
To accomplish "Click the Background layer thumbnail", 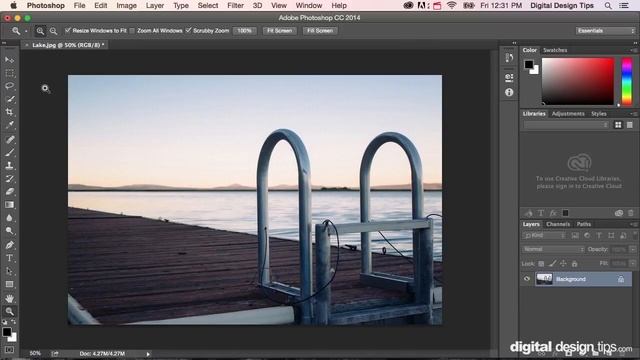I will click(544, 279).
